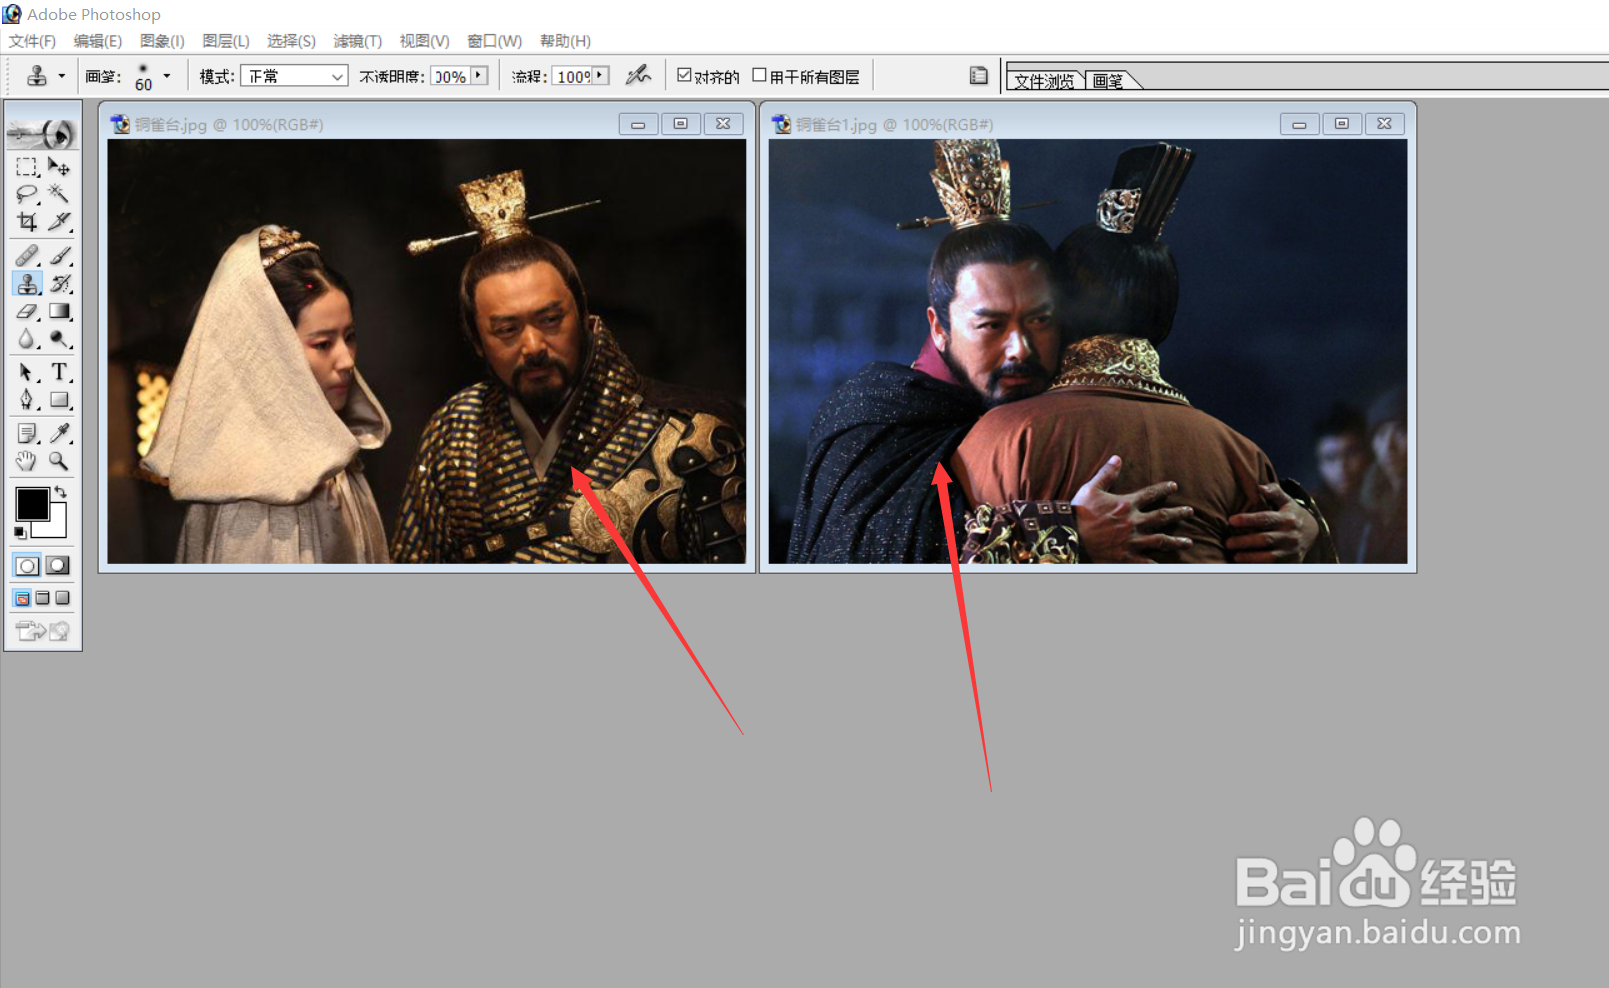Click the 流程 flow value field
This screenshot has height=988, width=1609.
573,76
